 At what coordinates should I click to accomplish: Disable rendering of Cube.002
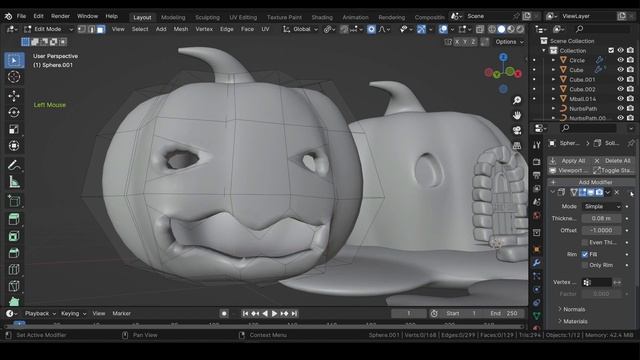tap(630, 89)
